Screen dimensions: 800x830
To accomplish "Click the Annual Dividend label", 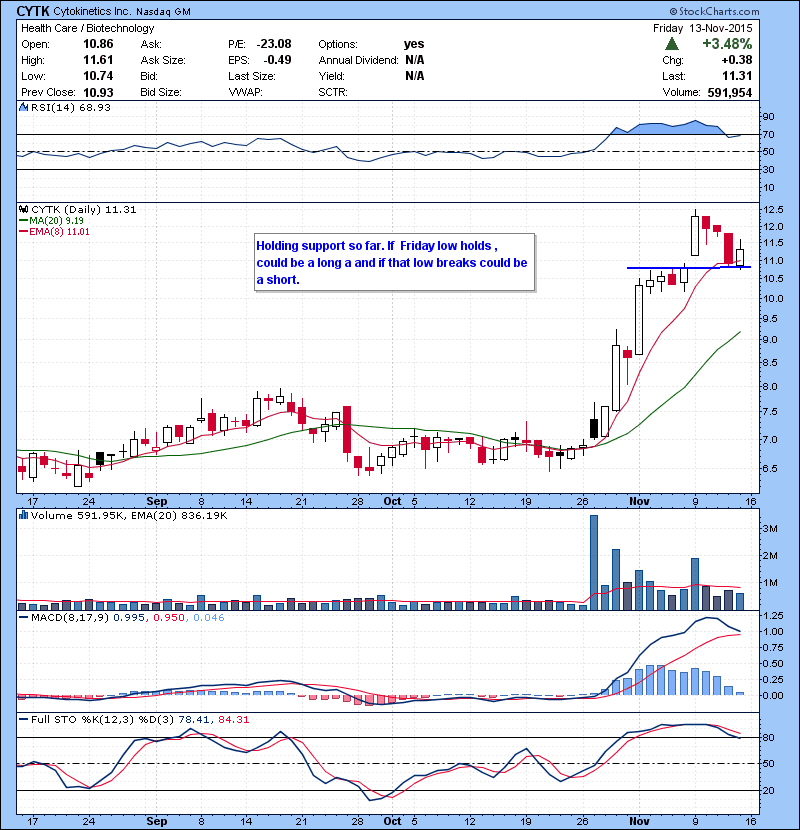I will point(358,60).
